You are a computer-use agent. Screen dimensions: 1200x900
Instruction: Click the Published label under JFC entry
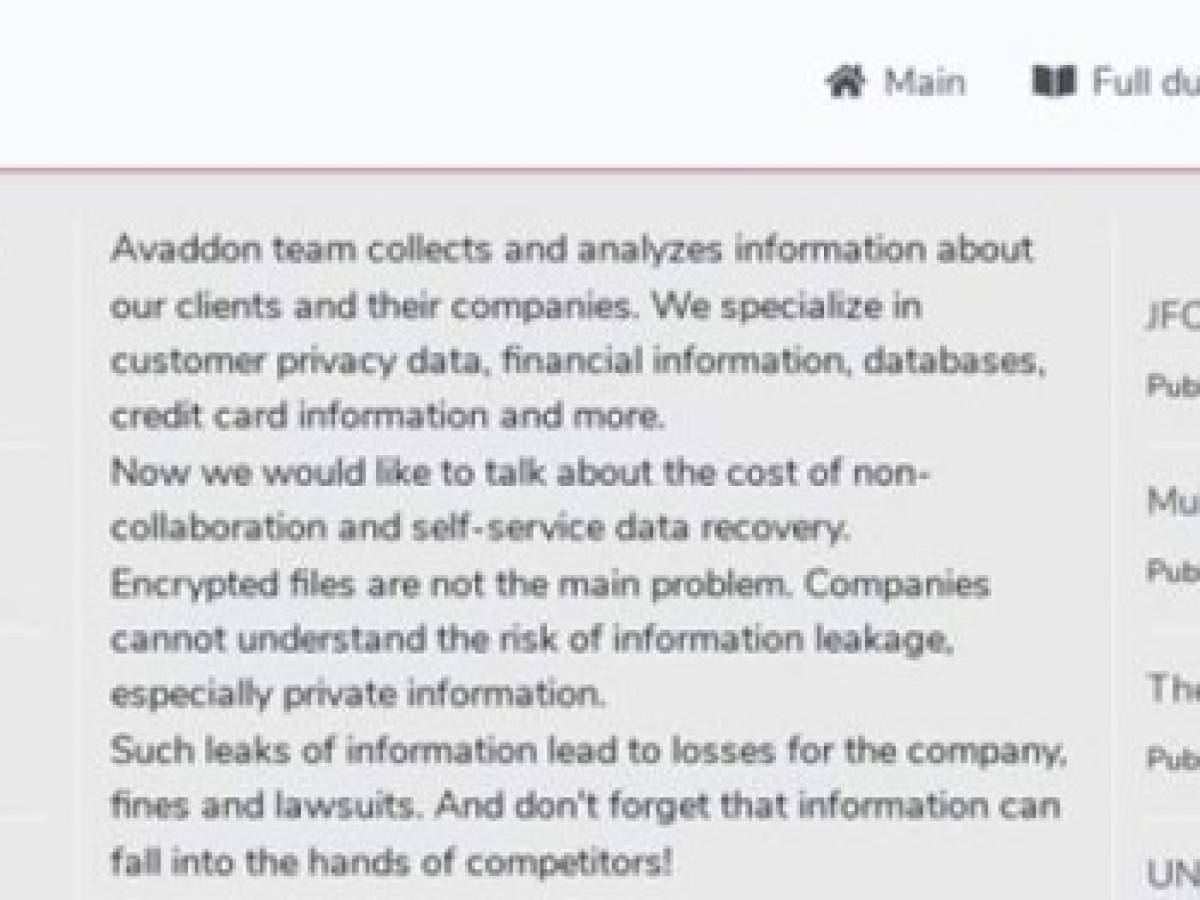(1172, 385)
